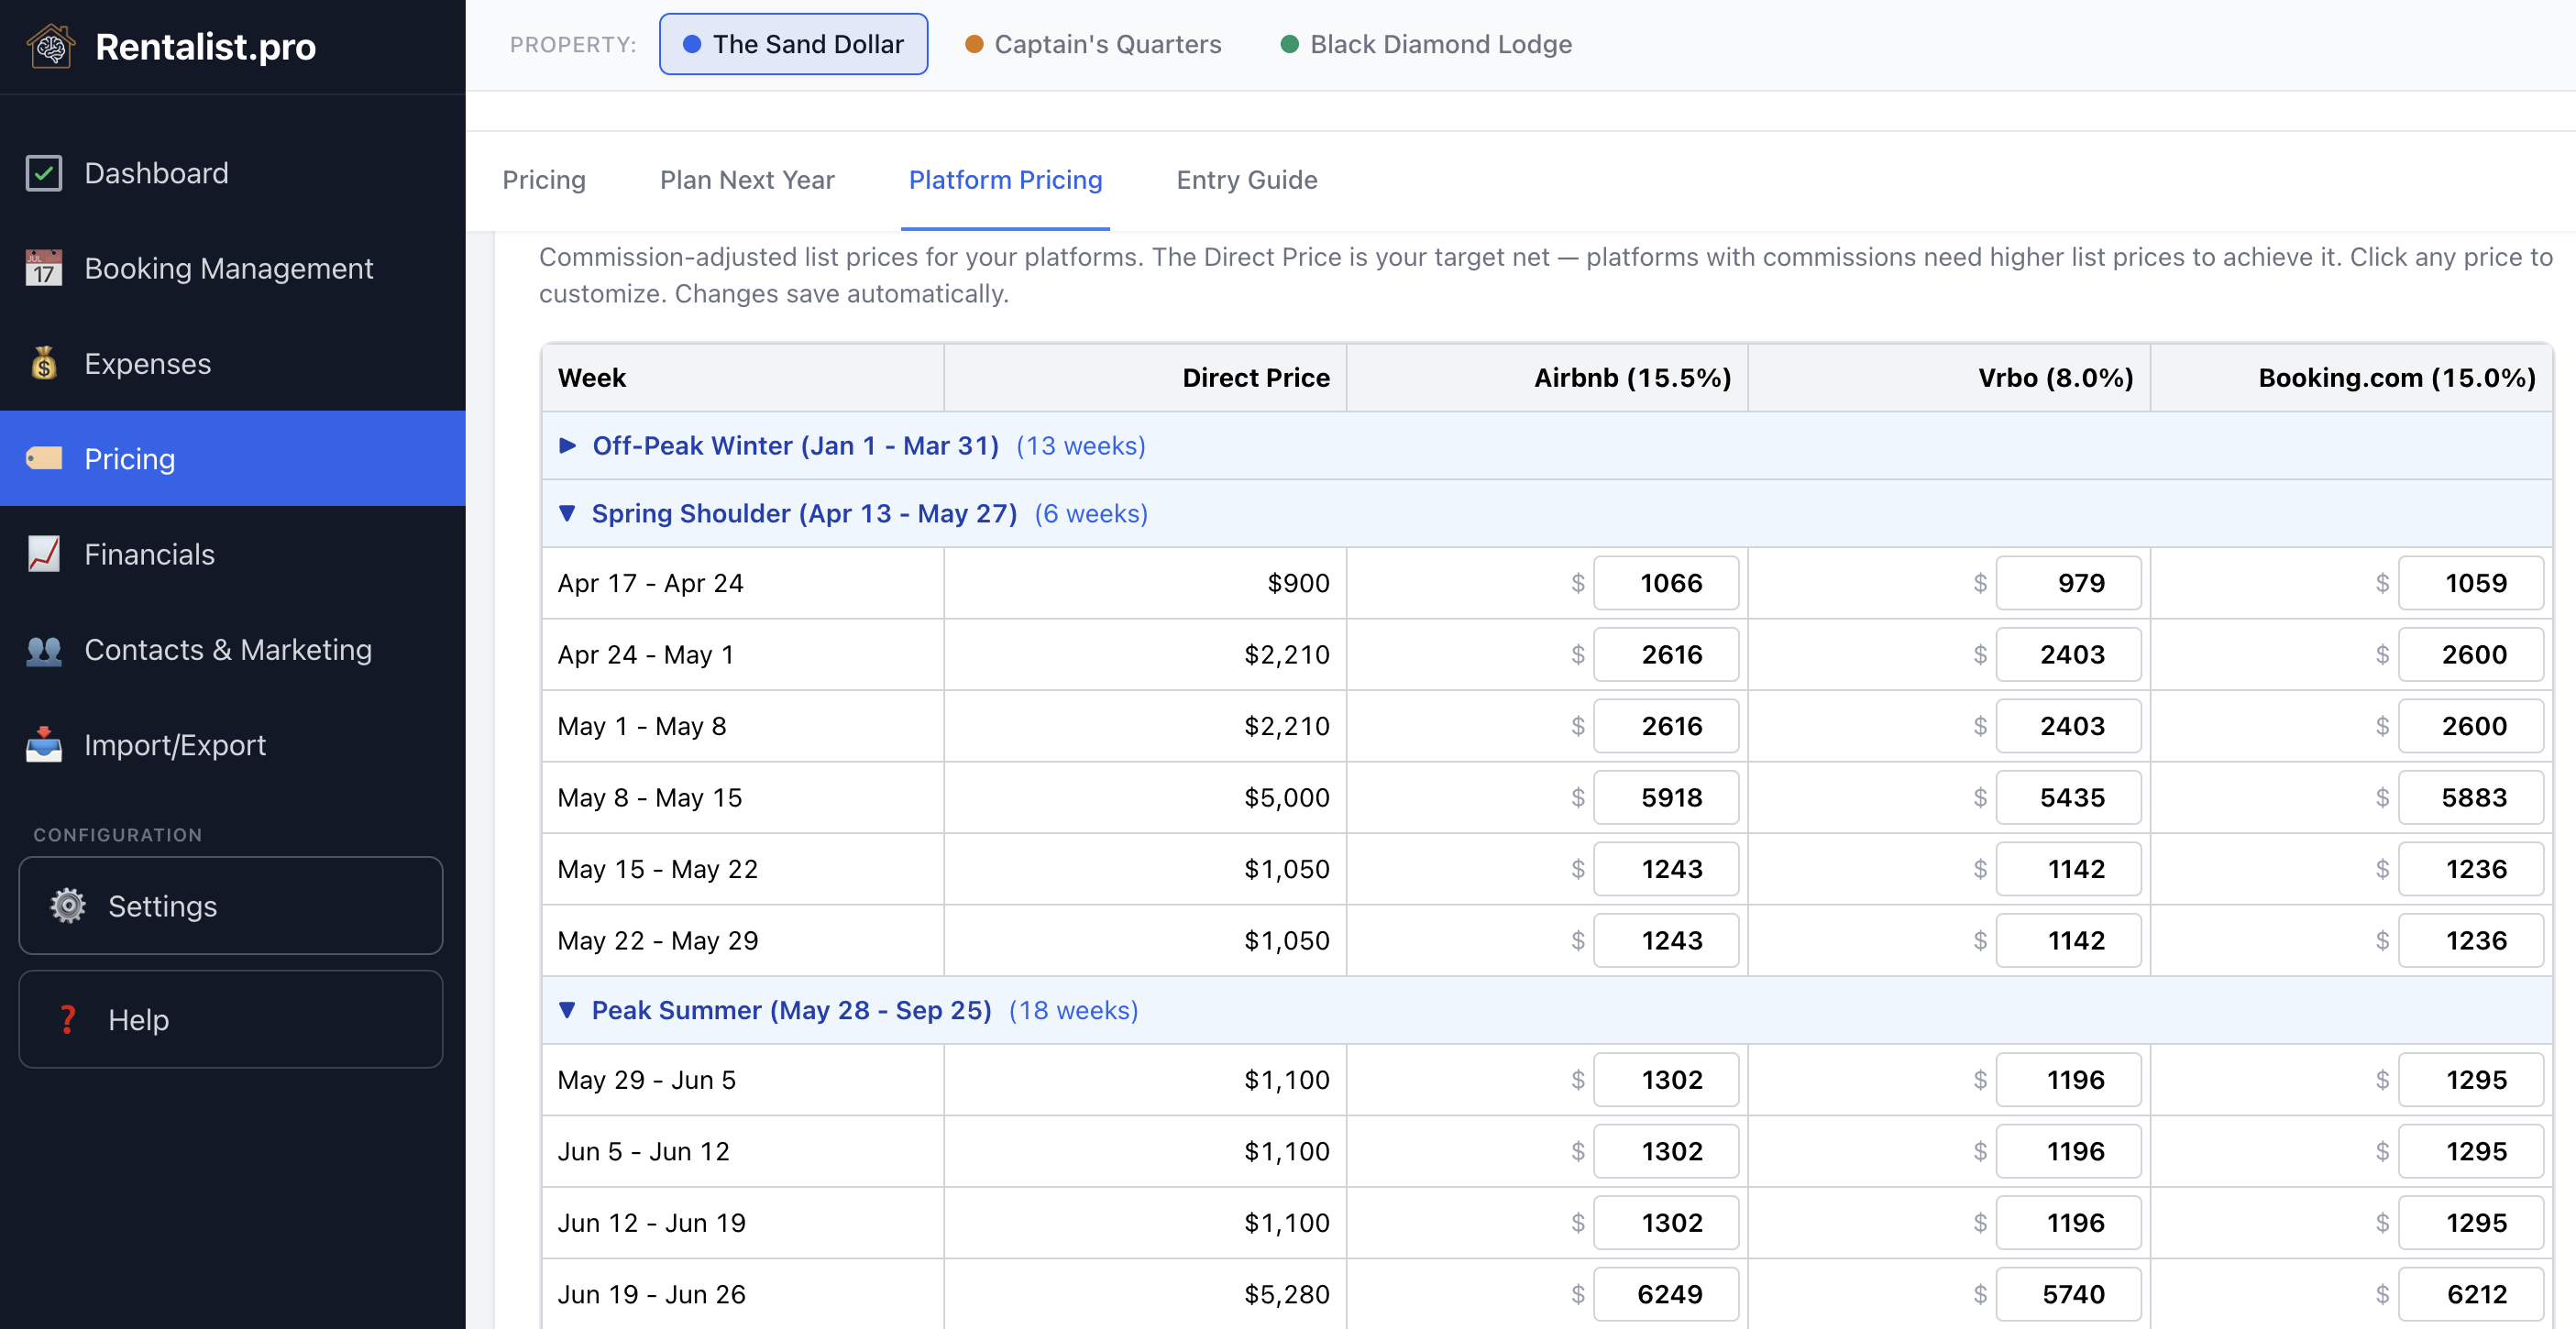Image resolution: width=2576 pixels, height=1329 pixels.
Task: Select The Sand Dollar property
Action: point(793,44)
